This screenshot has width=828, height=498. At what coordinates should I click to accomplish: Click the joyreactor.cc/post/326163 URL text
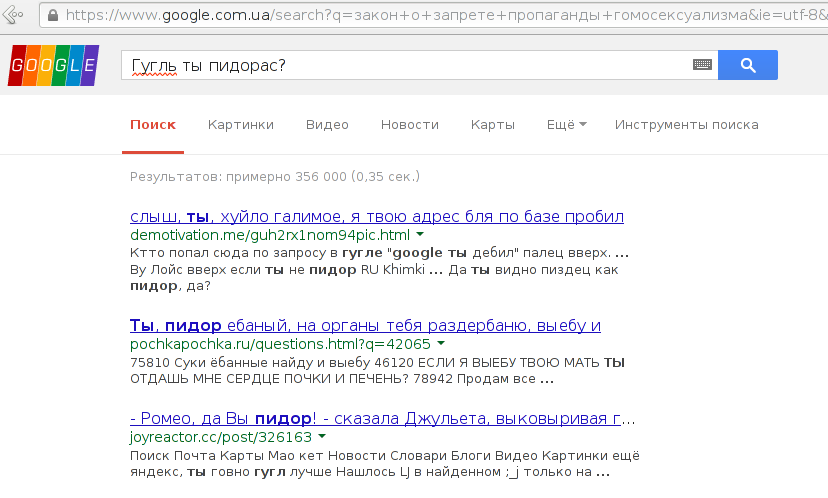(221, 437)
